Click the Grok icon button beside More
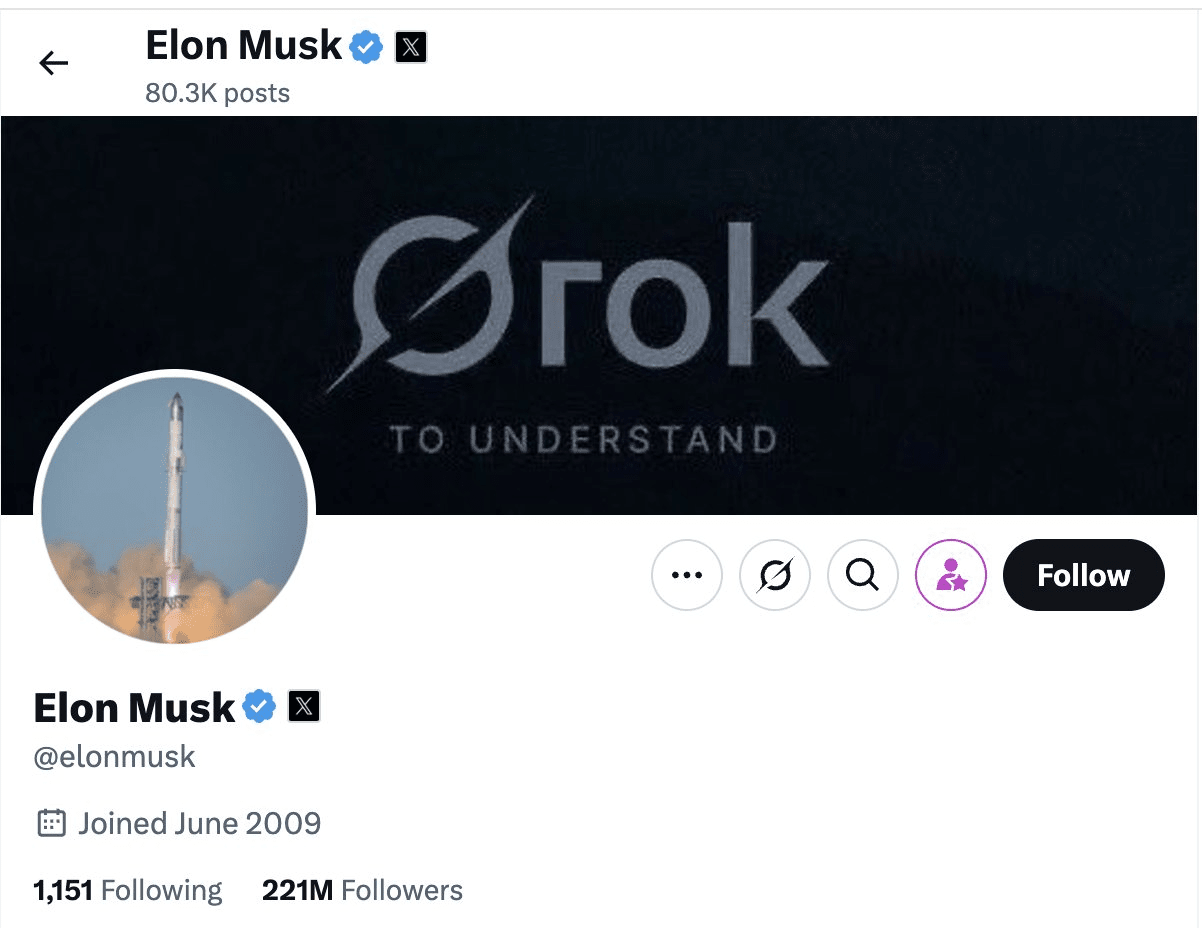The height and width of the screenshot is (928, 1202). pos(774,575)
